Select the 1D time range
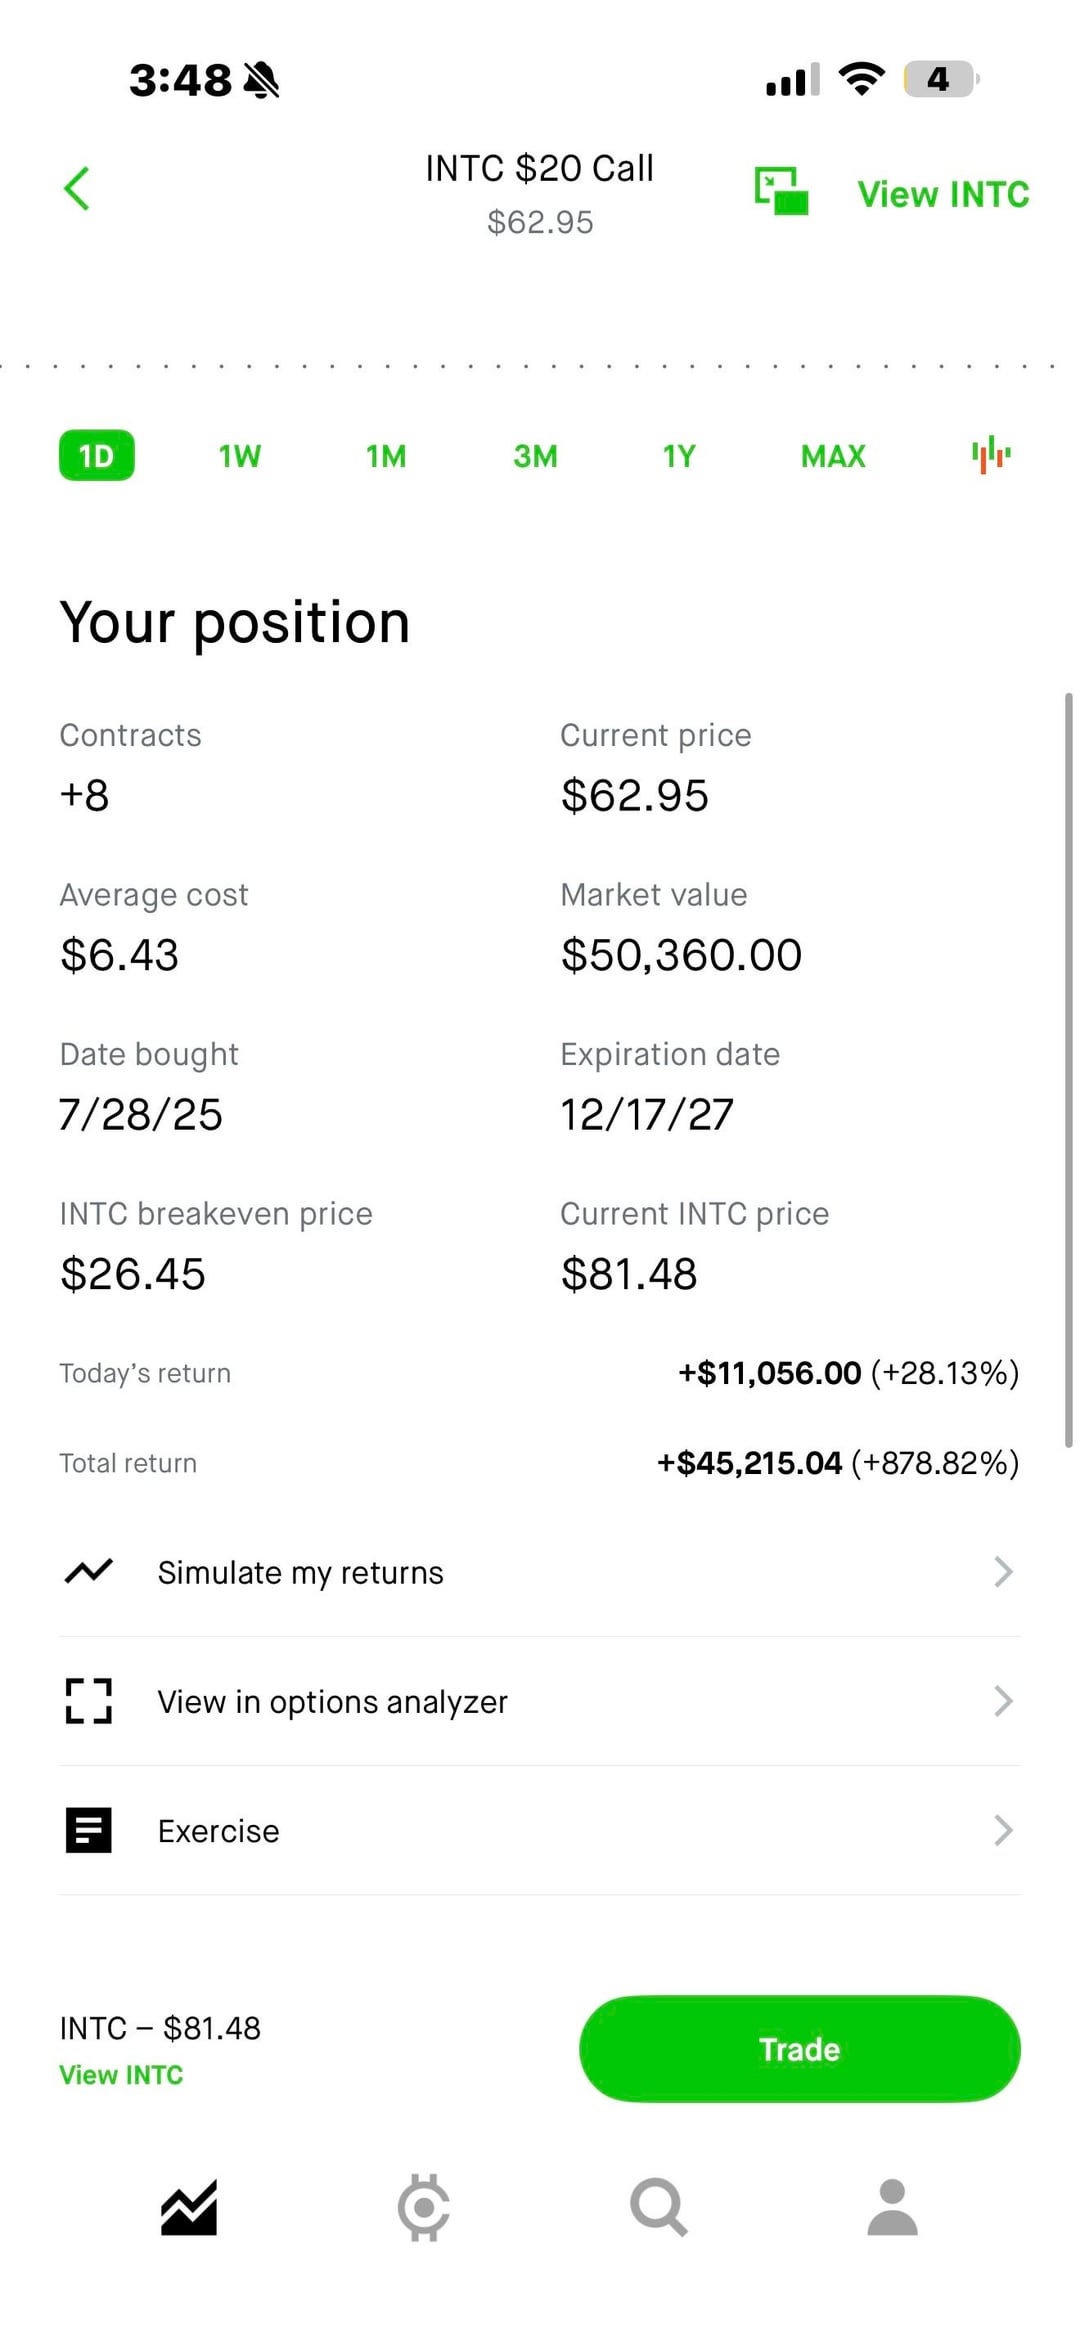This screenshot has height=2346, width=1080. (x=97, y=456)
